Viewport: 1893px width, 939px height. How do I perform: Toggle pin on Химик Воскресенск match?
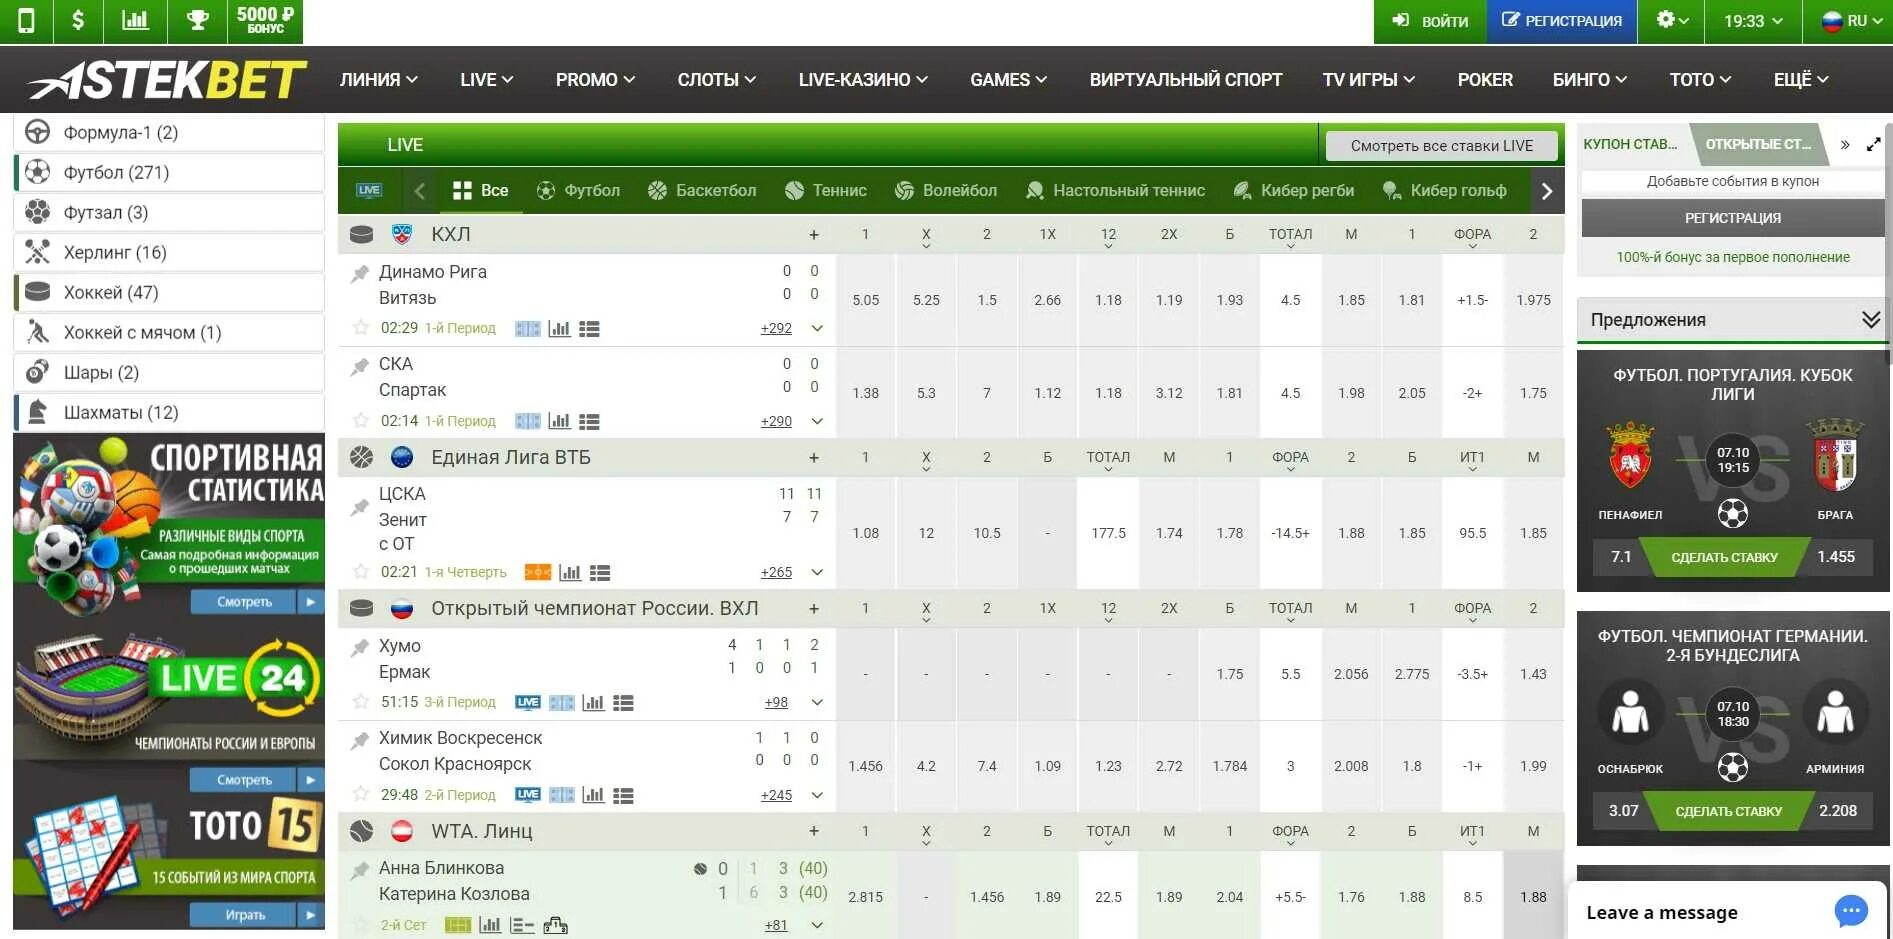click(x=360, y=741)
